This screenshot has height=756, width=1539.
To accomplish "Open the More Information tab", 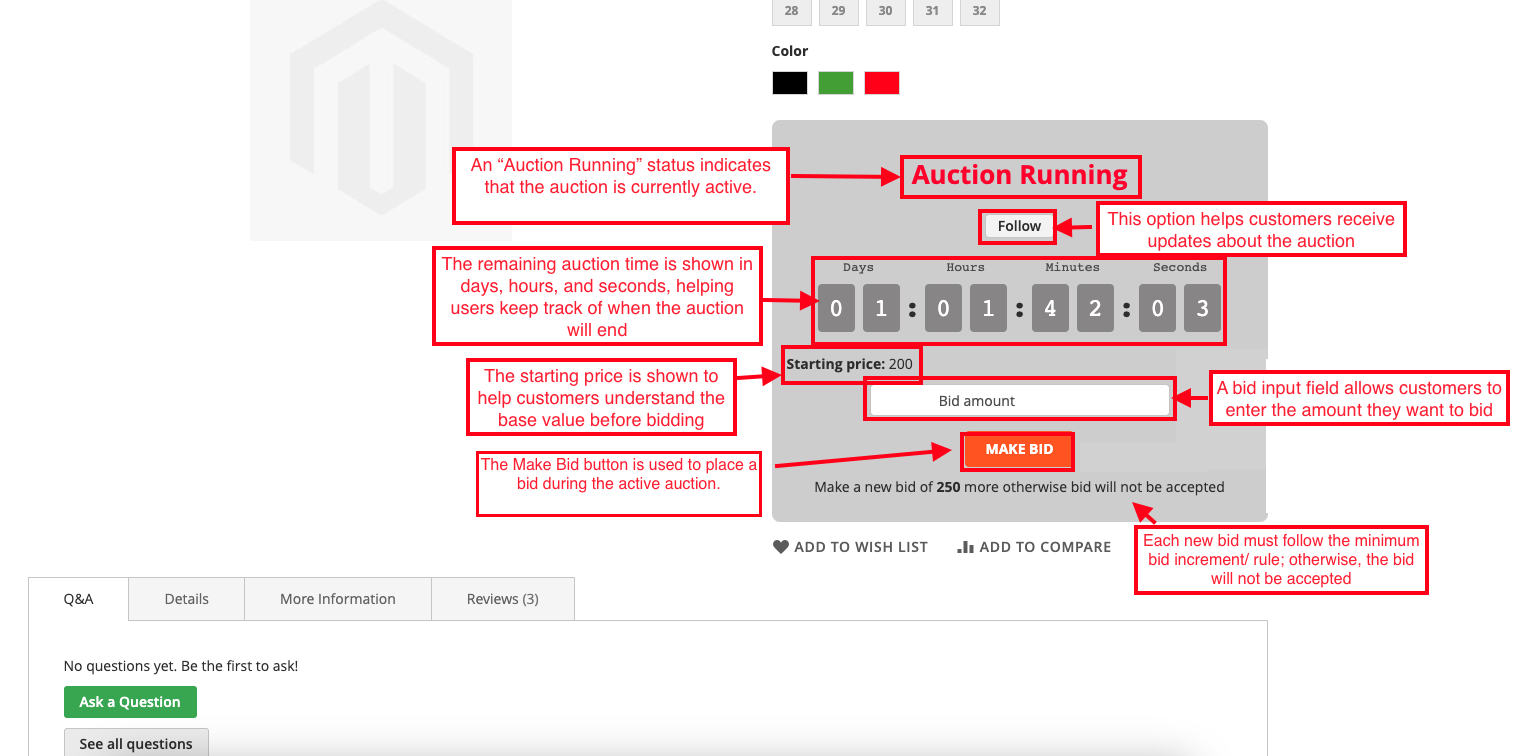I will [x=337, y=599].
